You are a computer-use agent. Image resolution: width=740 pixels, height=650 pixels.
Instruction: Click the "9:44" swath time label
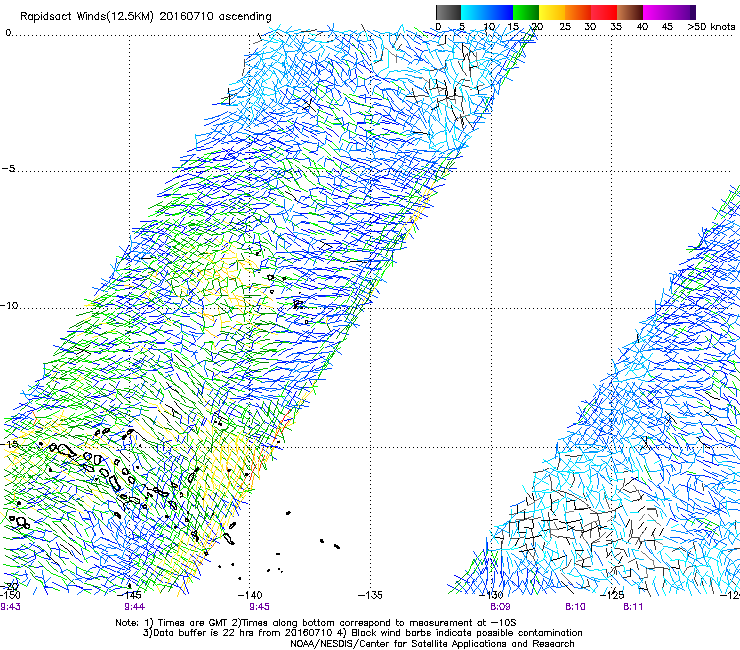135,607
